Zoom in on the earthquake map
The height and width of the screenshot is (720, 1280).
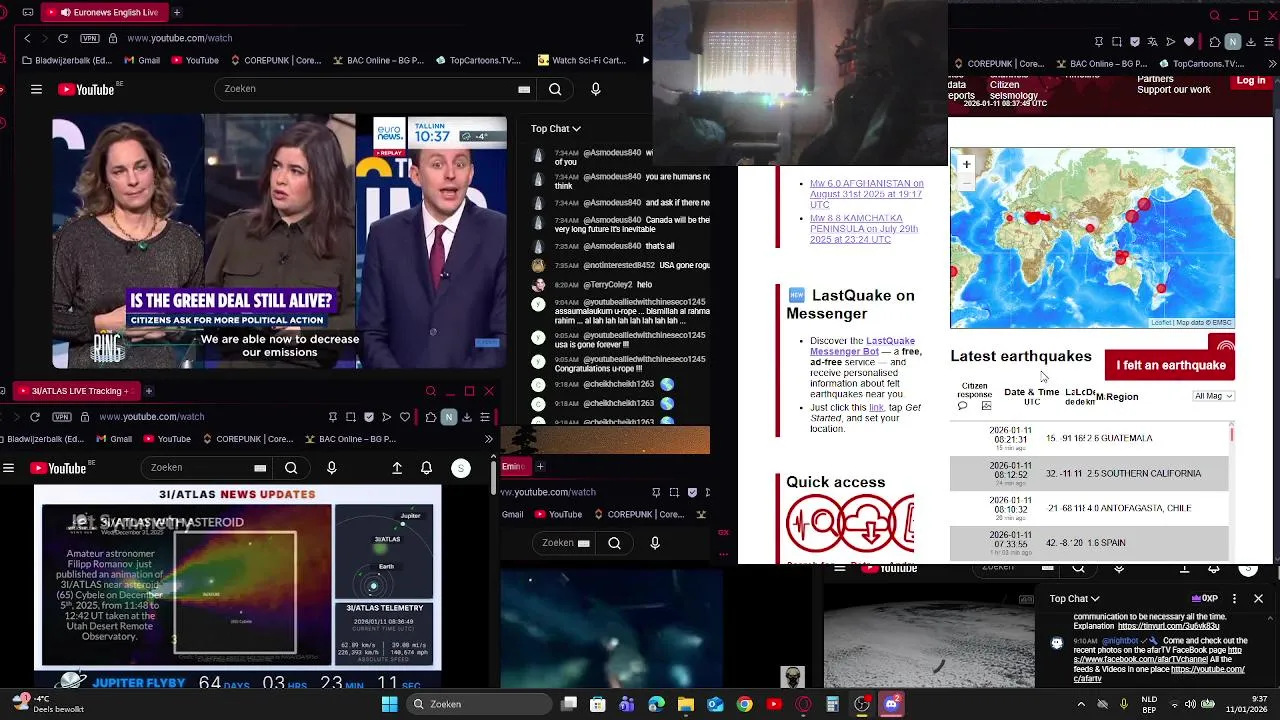click(x=966, y=164)
